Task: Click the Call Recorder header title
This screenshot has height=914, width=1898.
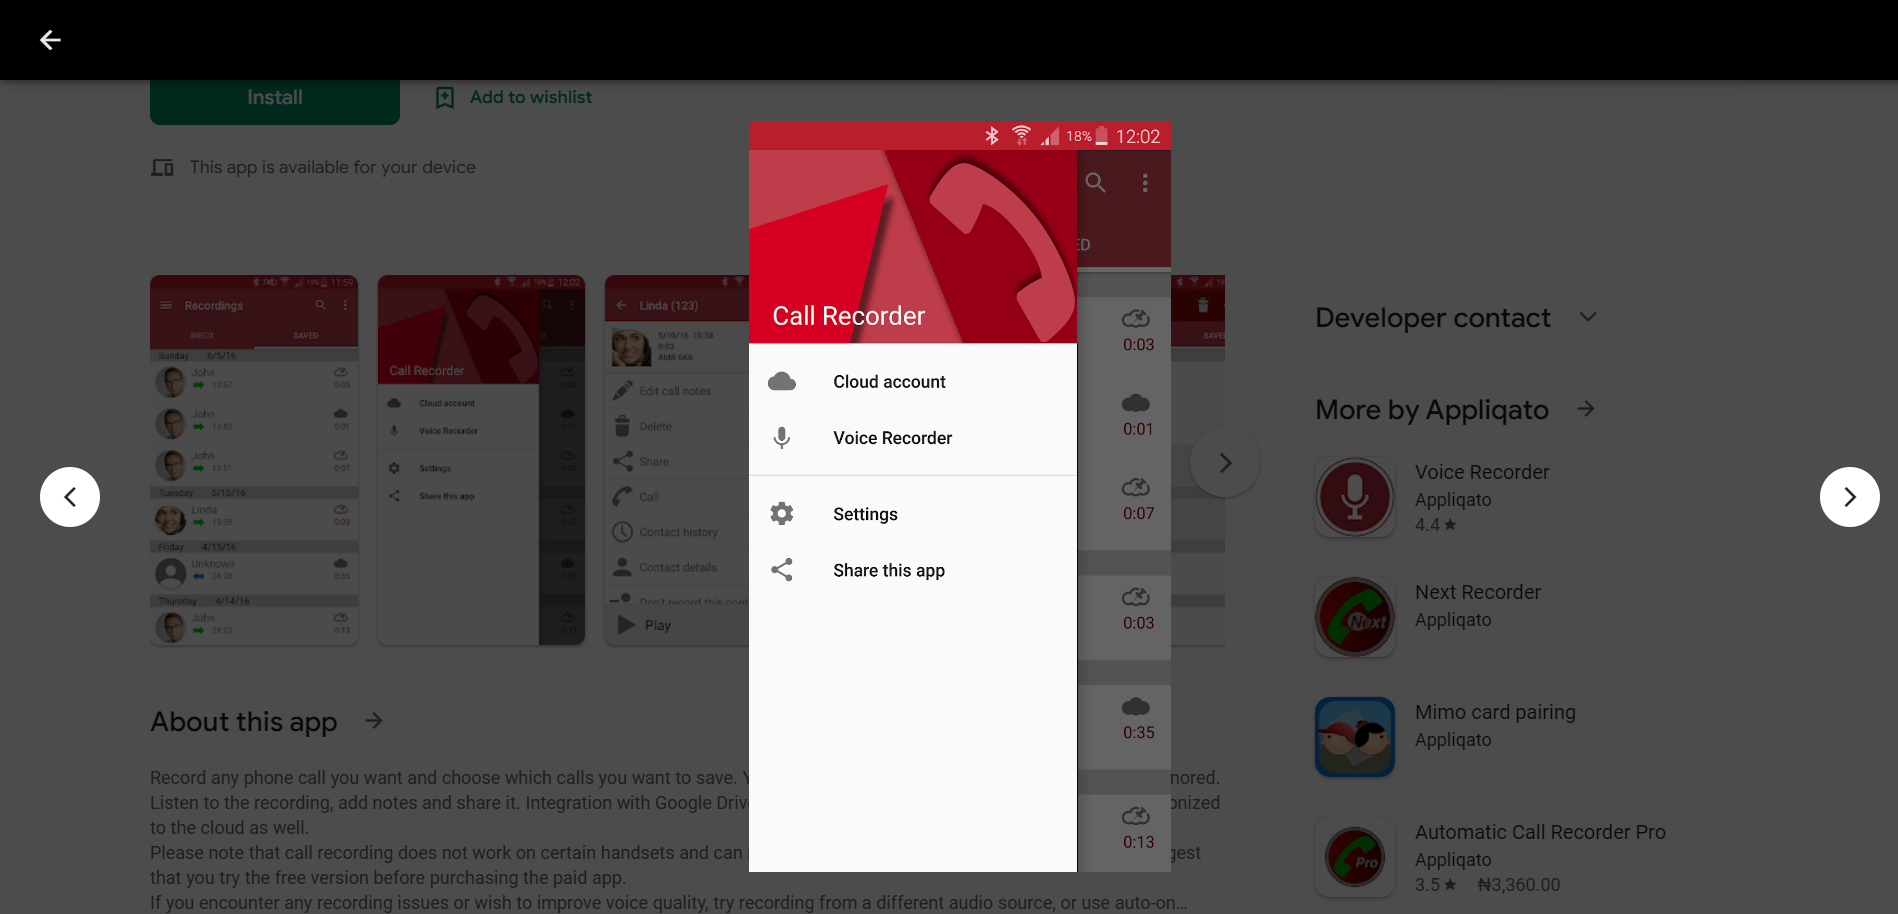Action: pyautogui.click(x=848, y=316)
